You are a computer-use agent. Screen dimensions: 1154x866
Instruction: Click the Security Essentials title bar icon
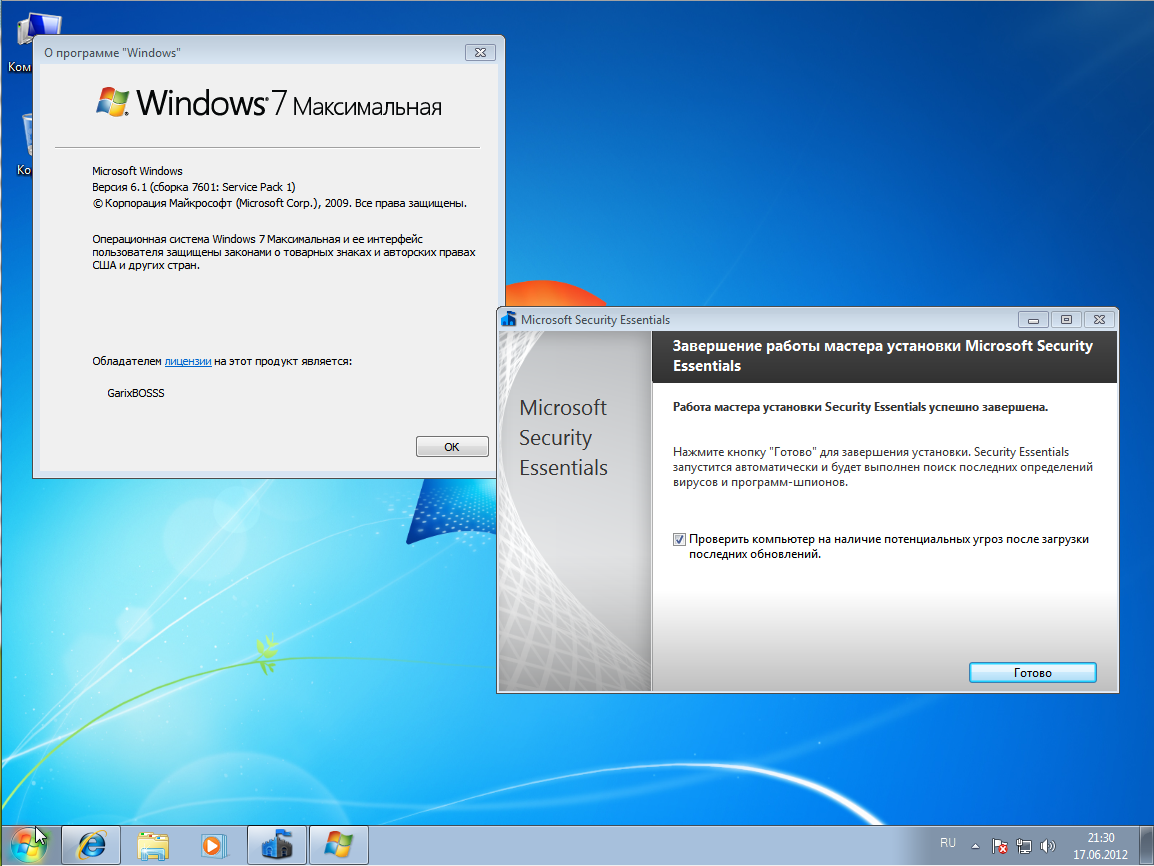[x=509, y=319]
